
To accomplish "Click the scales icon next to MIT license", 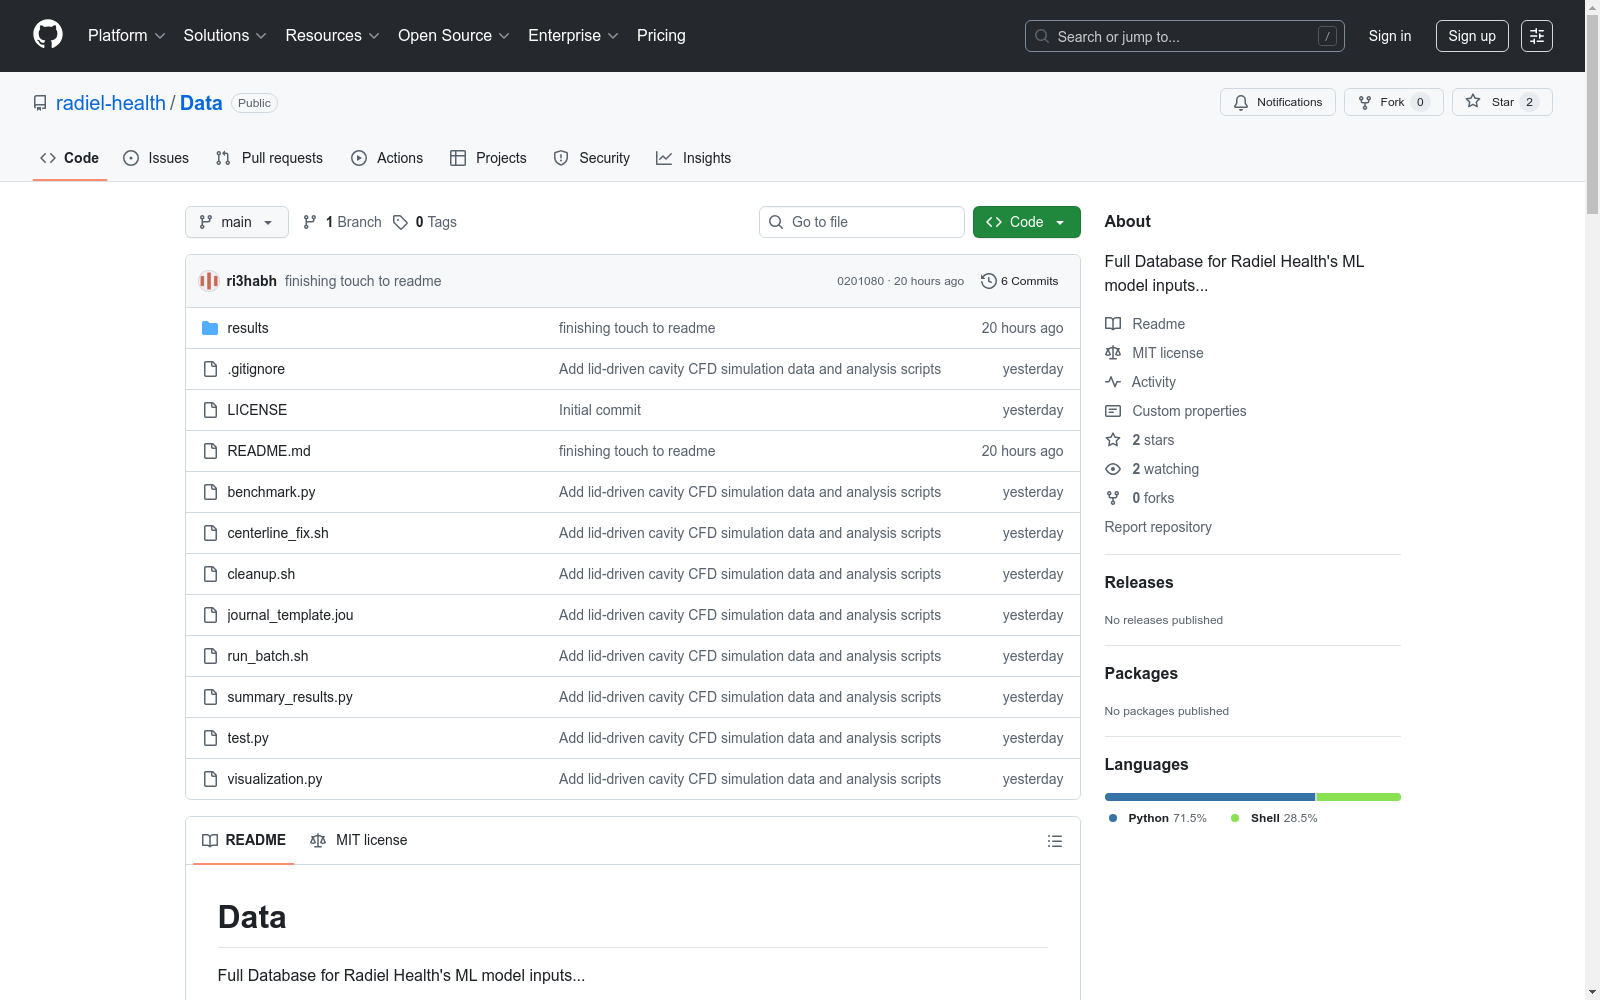I will 1113,353.
